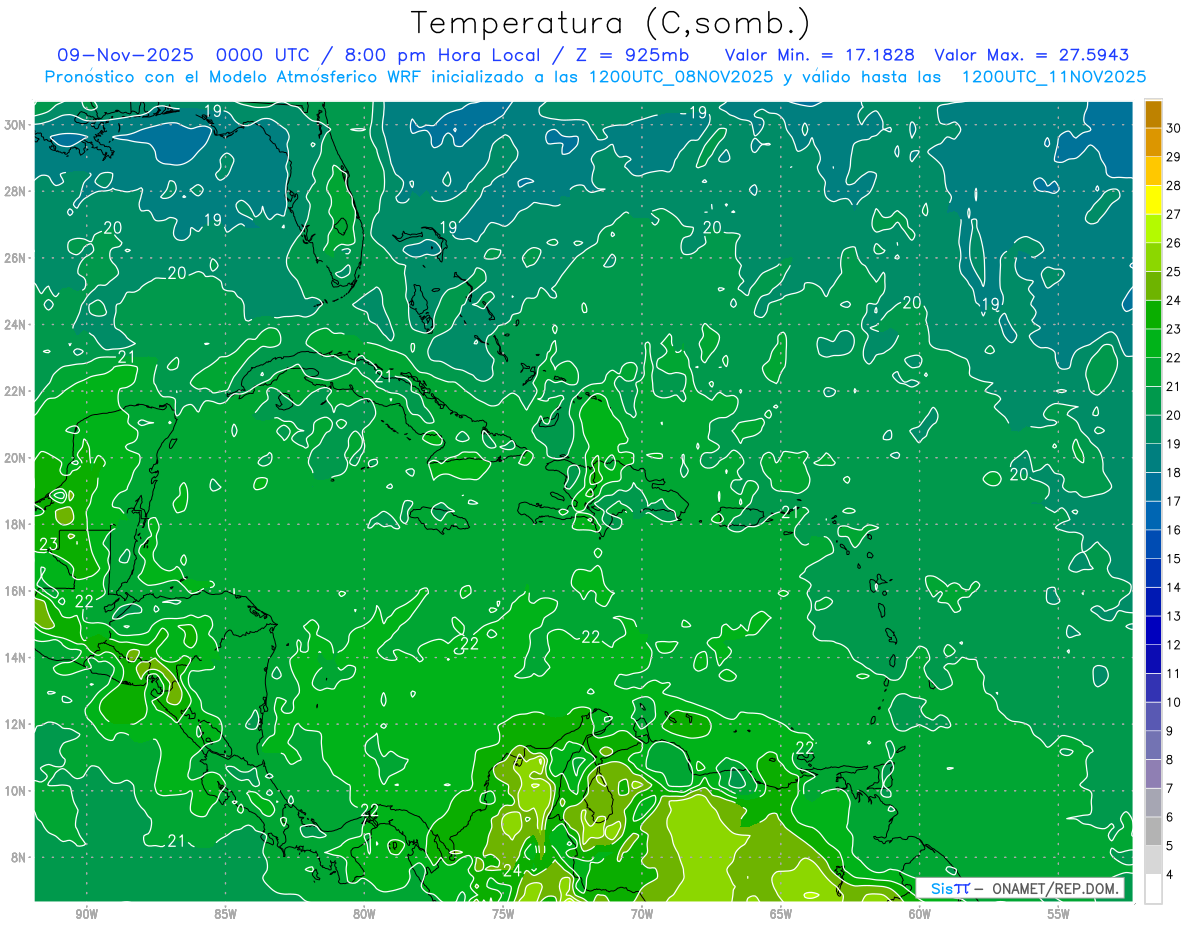This screenshot has height=927, width=1200.
Task: Click the '27' label on the color scale
Action: [1174, 214]
